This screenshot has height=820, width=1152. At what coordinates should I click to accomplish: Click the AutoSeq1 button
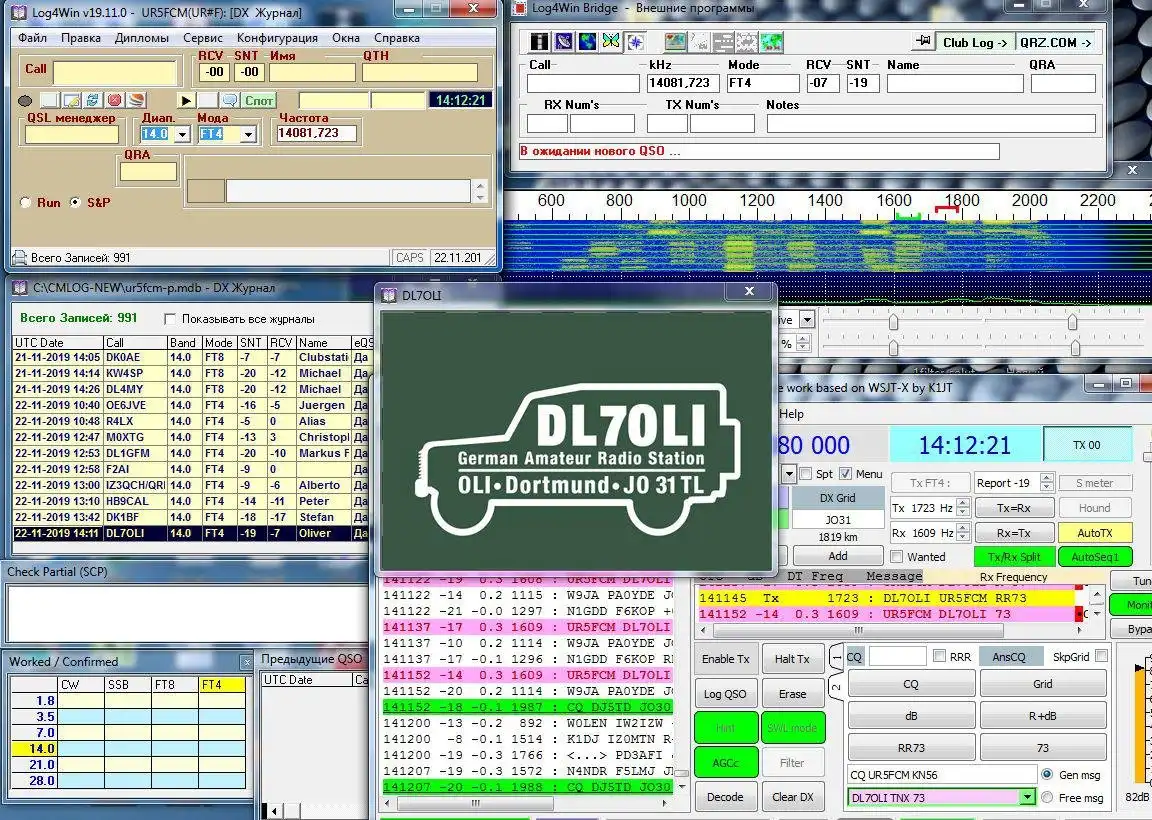1095,557
